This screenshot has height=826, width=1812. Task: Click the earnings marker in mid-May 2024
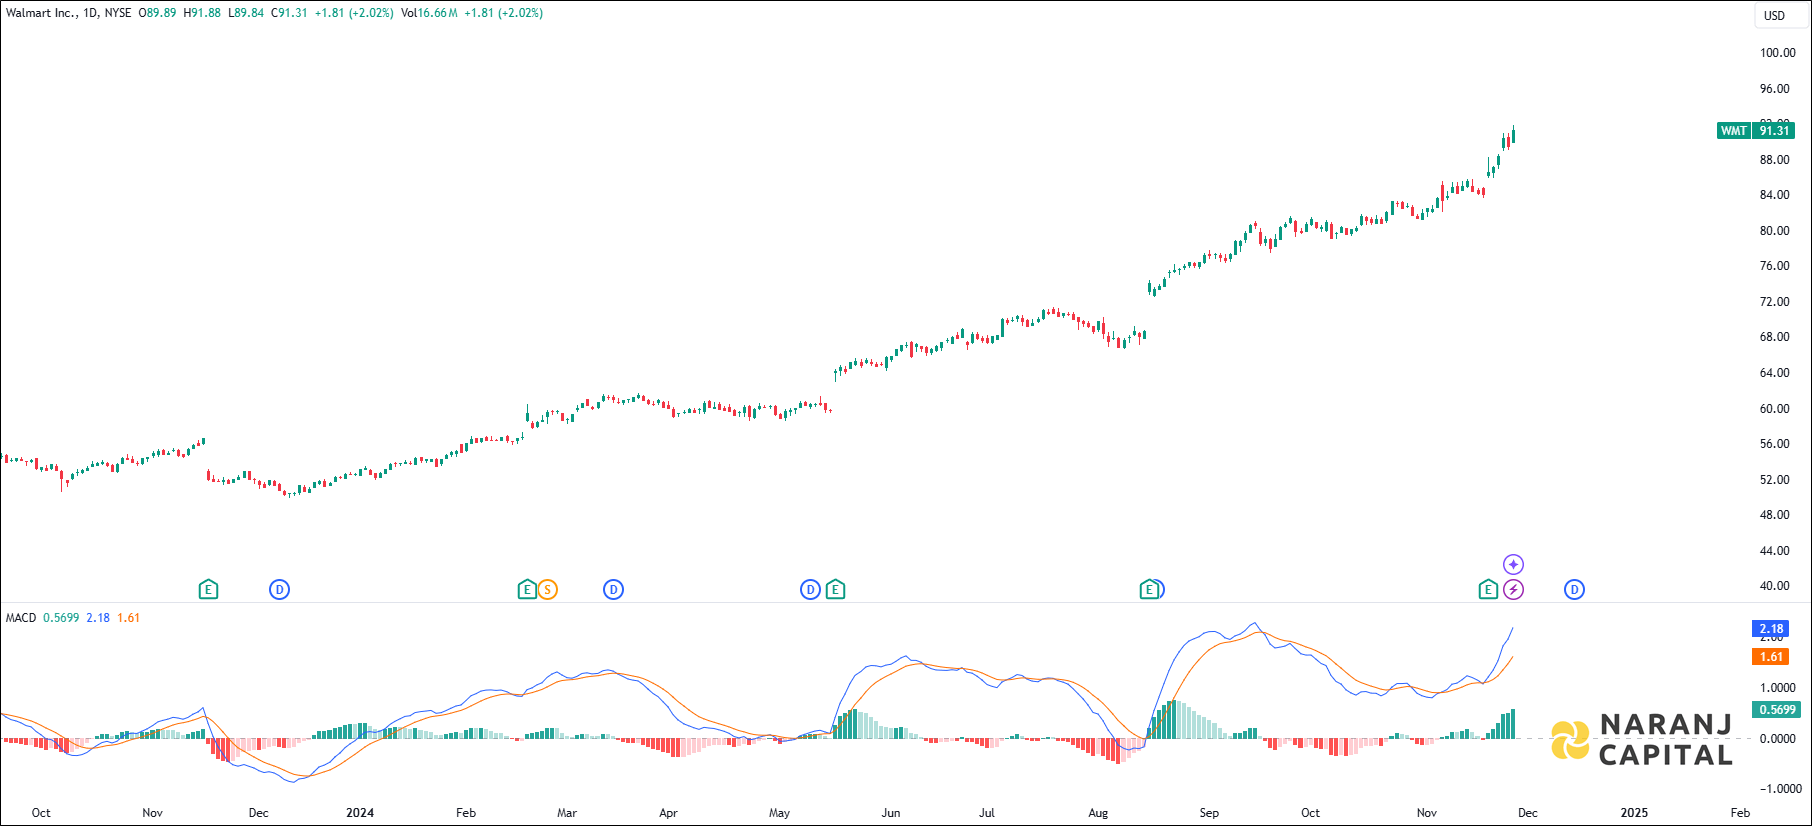tap(835, 590)
